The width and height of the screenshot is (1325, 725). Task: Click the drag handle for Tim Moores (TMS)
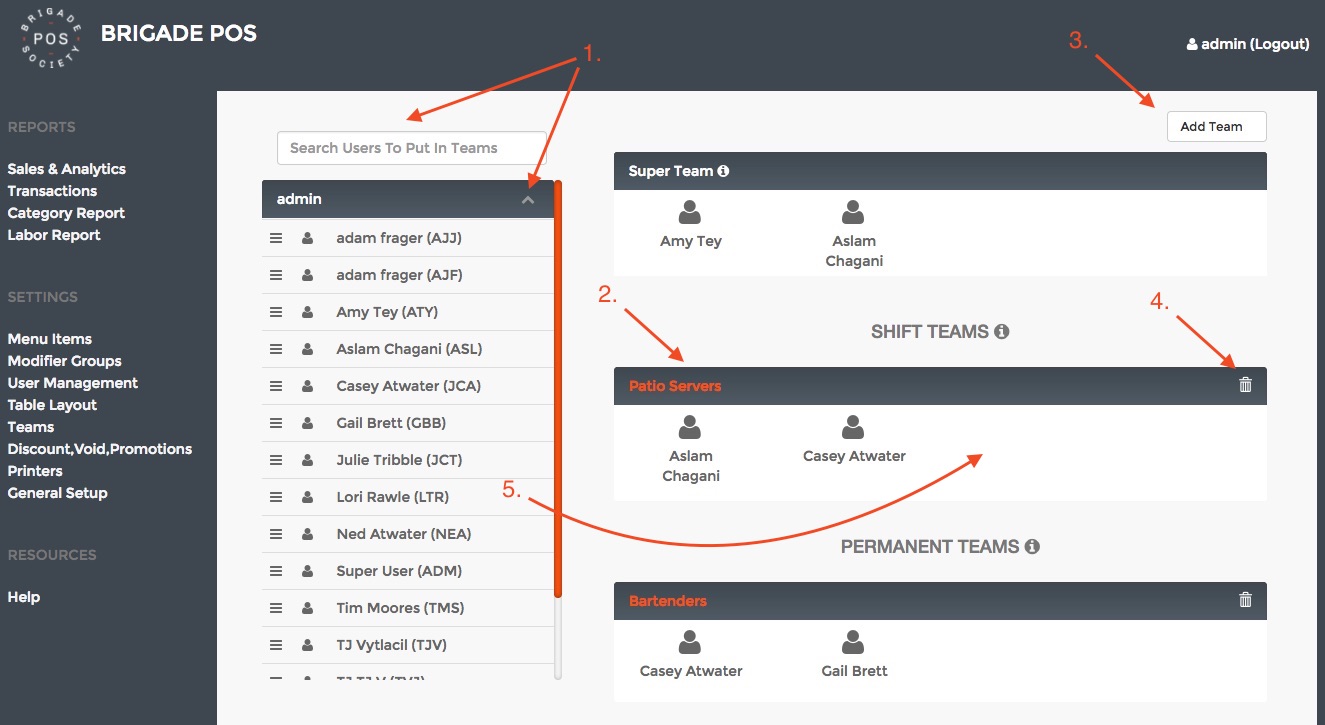276,608
